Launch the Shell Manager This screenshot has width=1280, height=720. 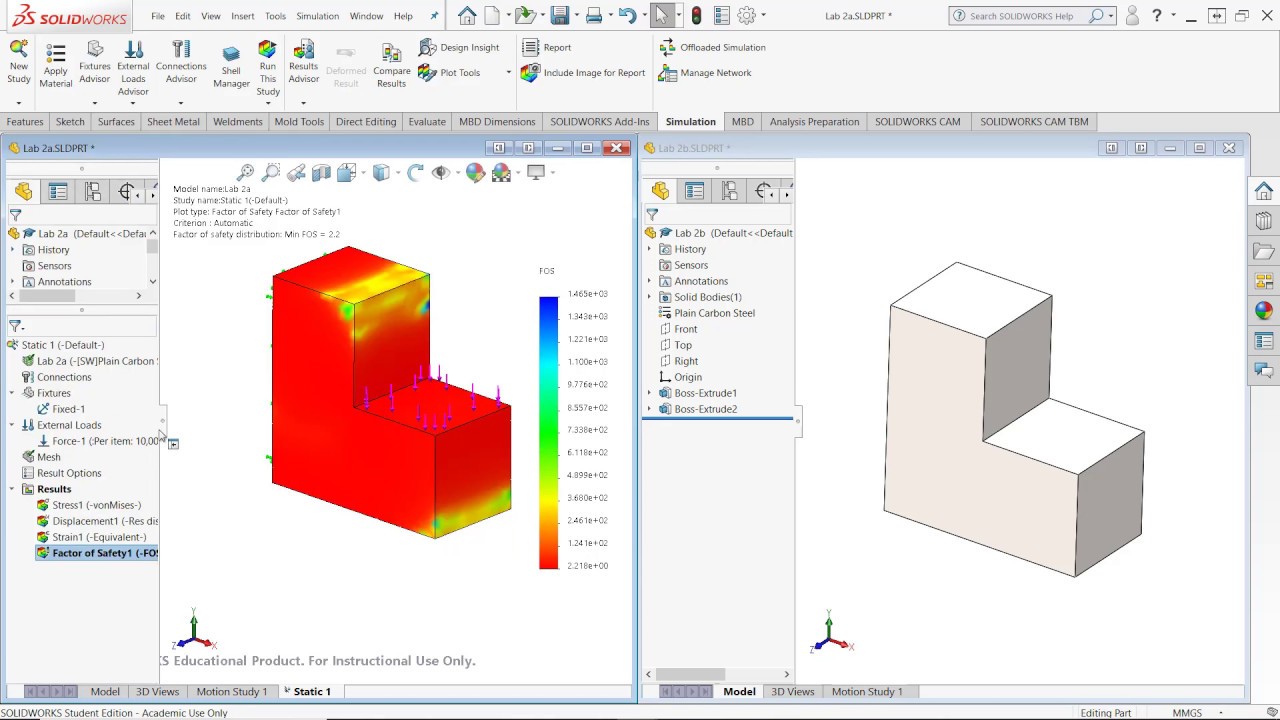pyautogui.click(x=231, y=66)
